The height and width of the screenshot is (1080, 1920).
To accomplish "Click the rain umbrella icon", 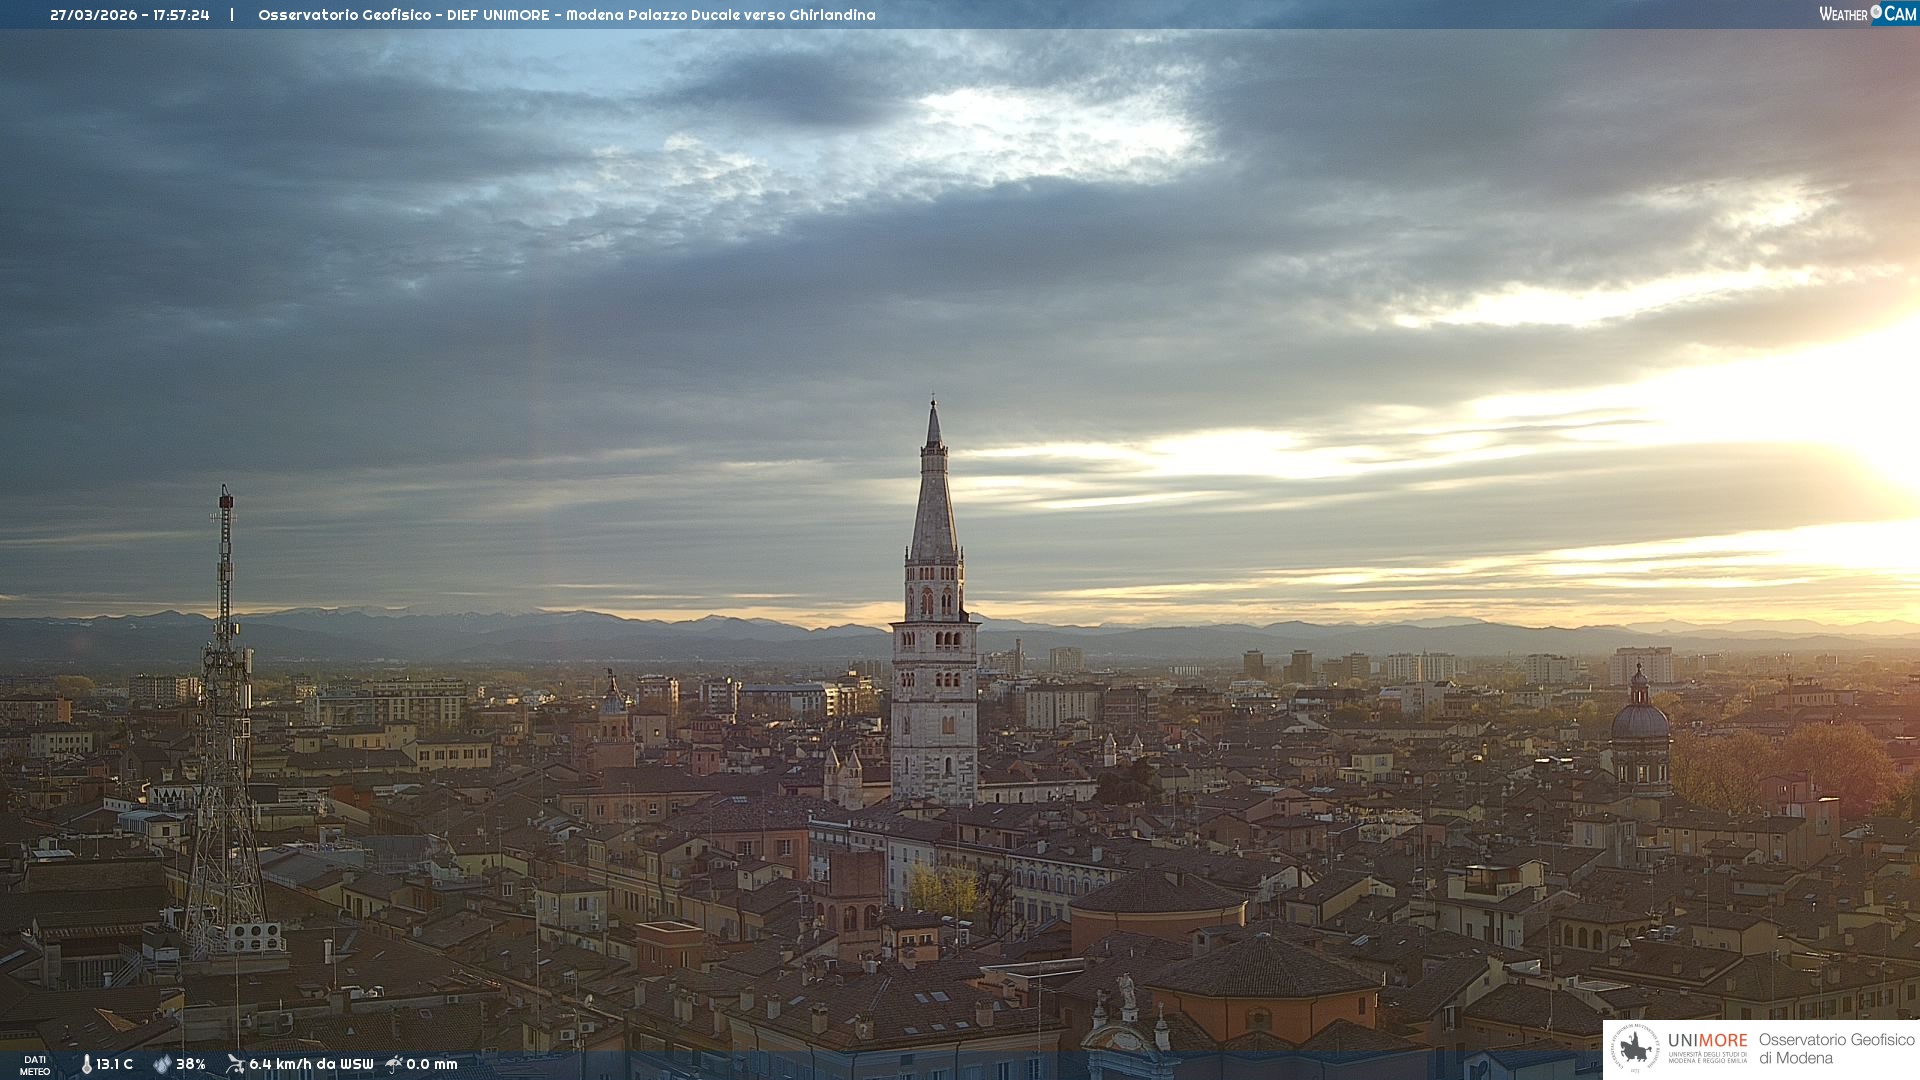I will click(x=394, y=1064).
